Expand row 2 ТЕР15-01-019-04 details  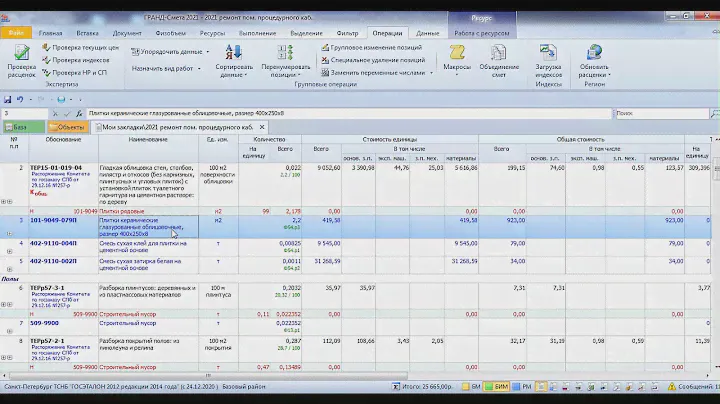(9, 202)
